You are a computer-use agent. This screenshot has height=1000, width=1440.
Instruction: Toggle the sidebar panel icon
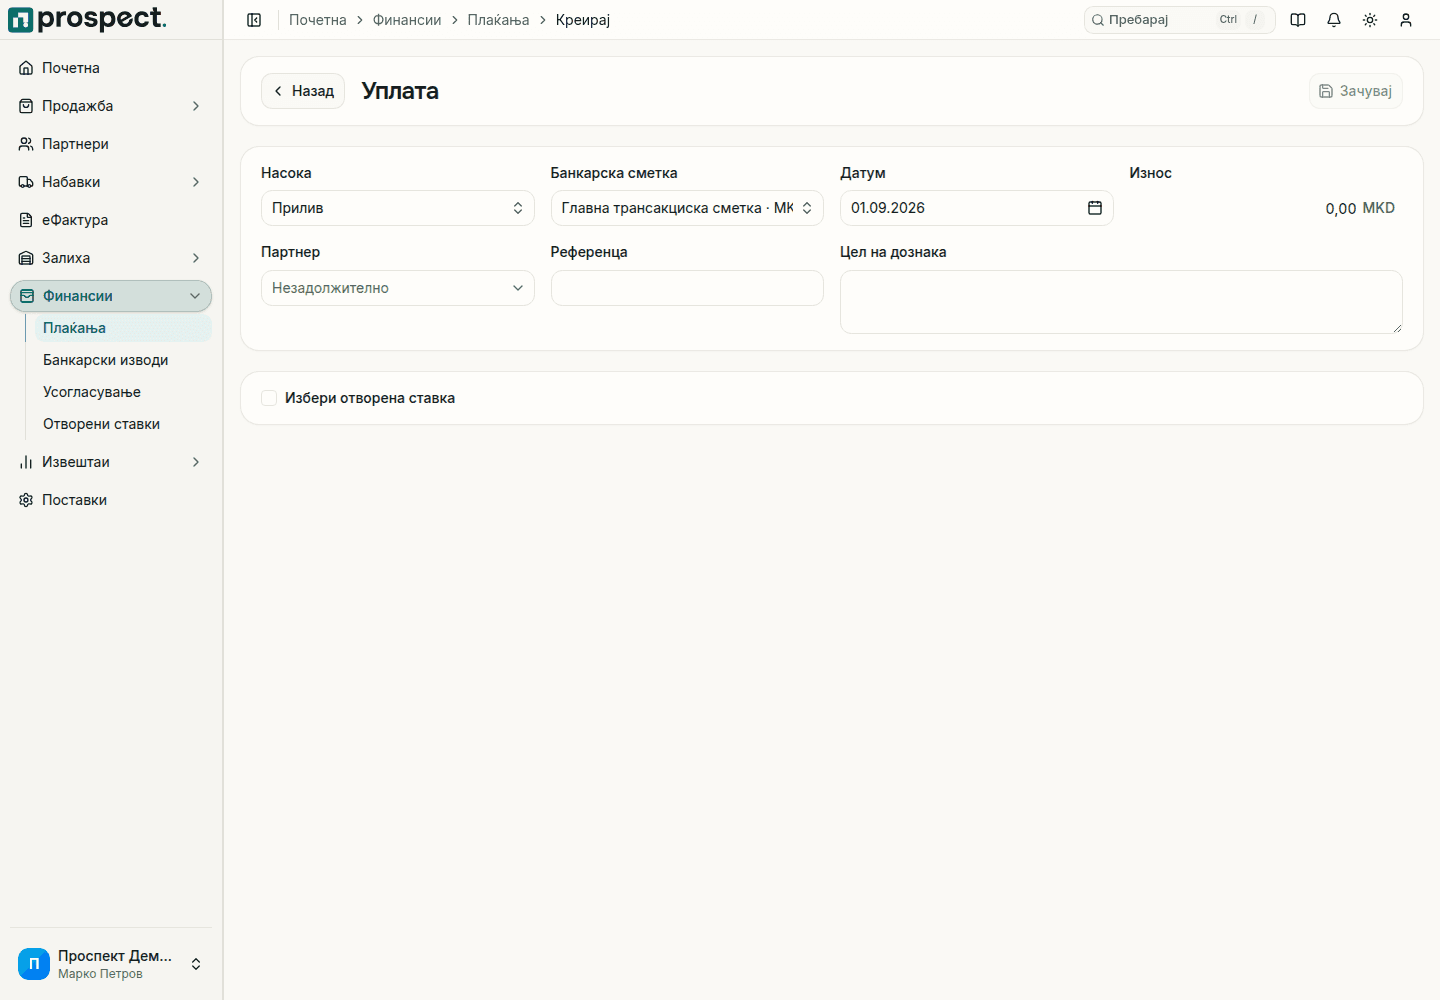(x=254, y=20)
